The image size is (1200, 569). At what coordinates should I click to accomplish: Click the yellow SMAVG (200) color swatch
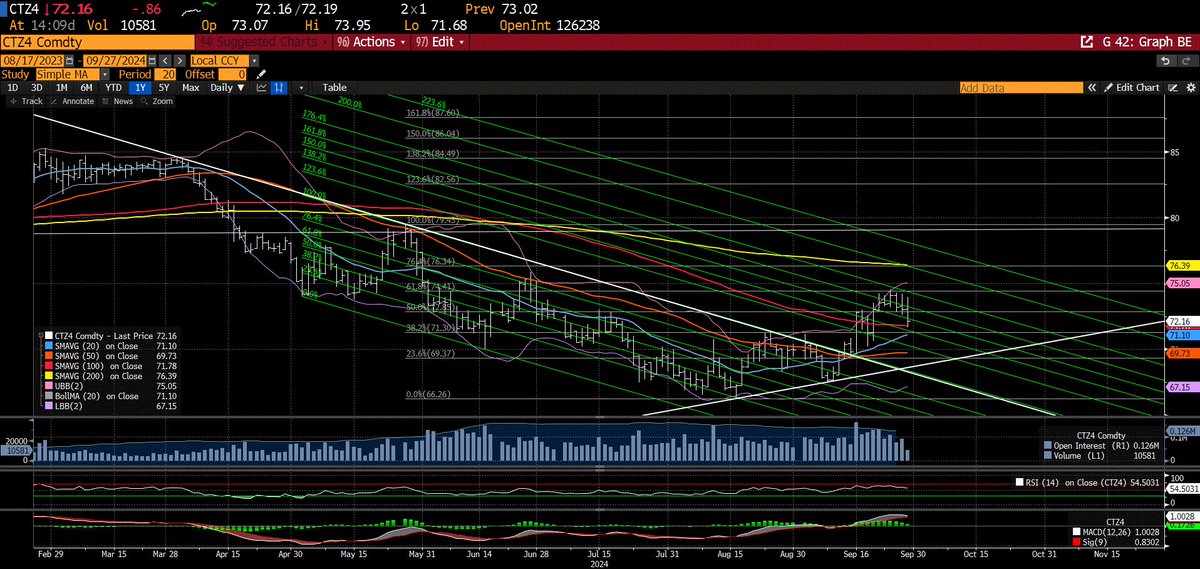49,376
